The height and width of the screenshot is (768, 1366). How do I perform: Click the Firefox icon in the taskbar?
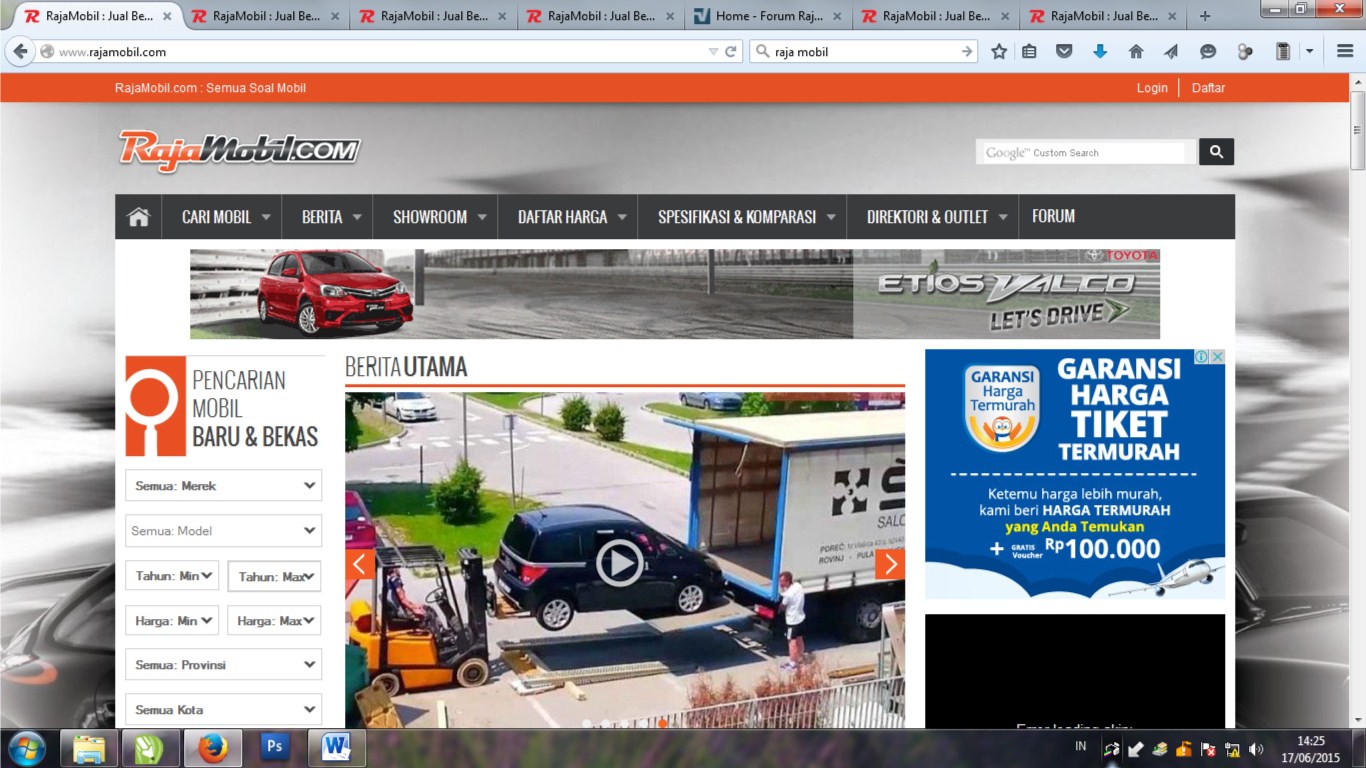tap(212, 748)
